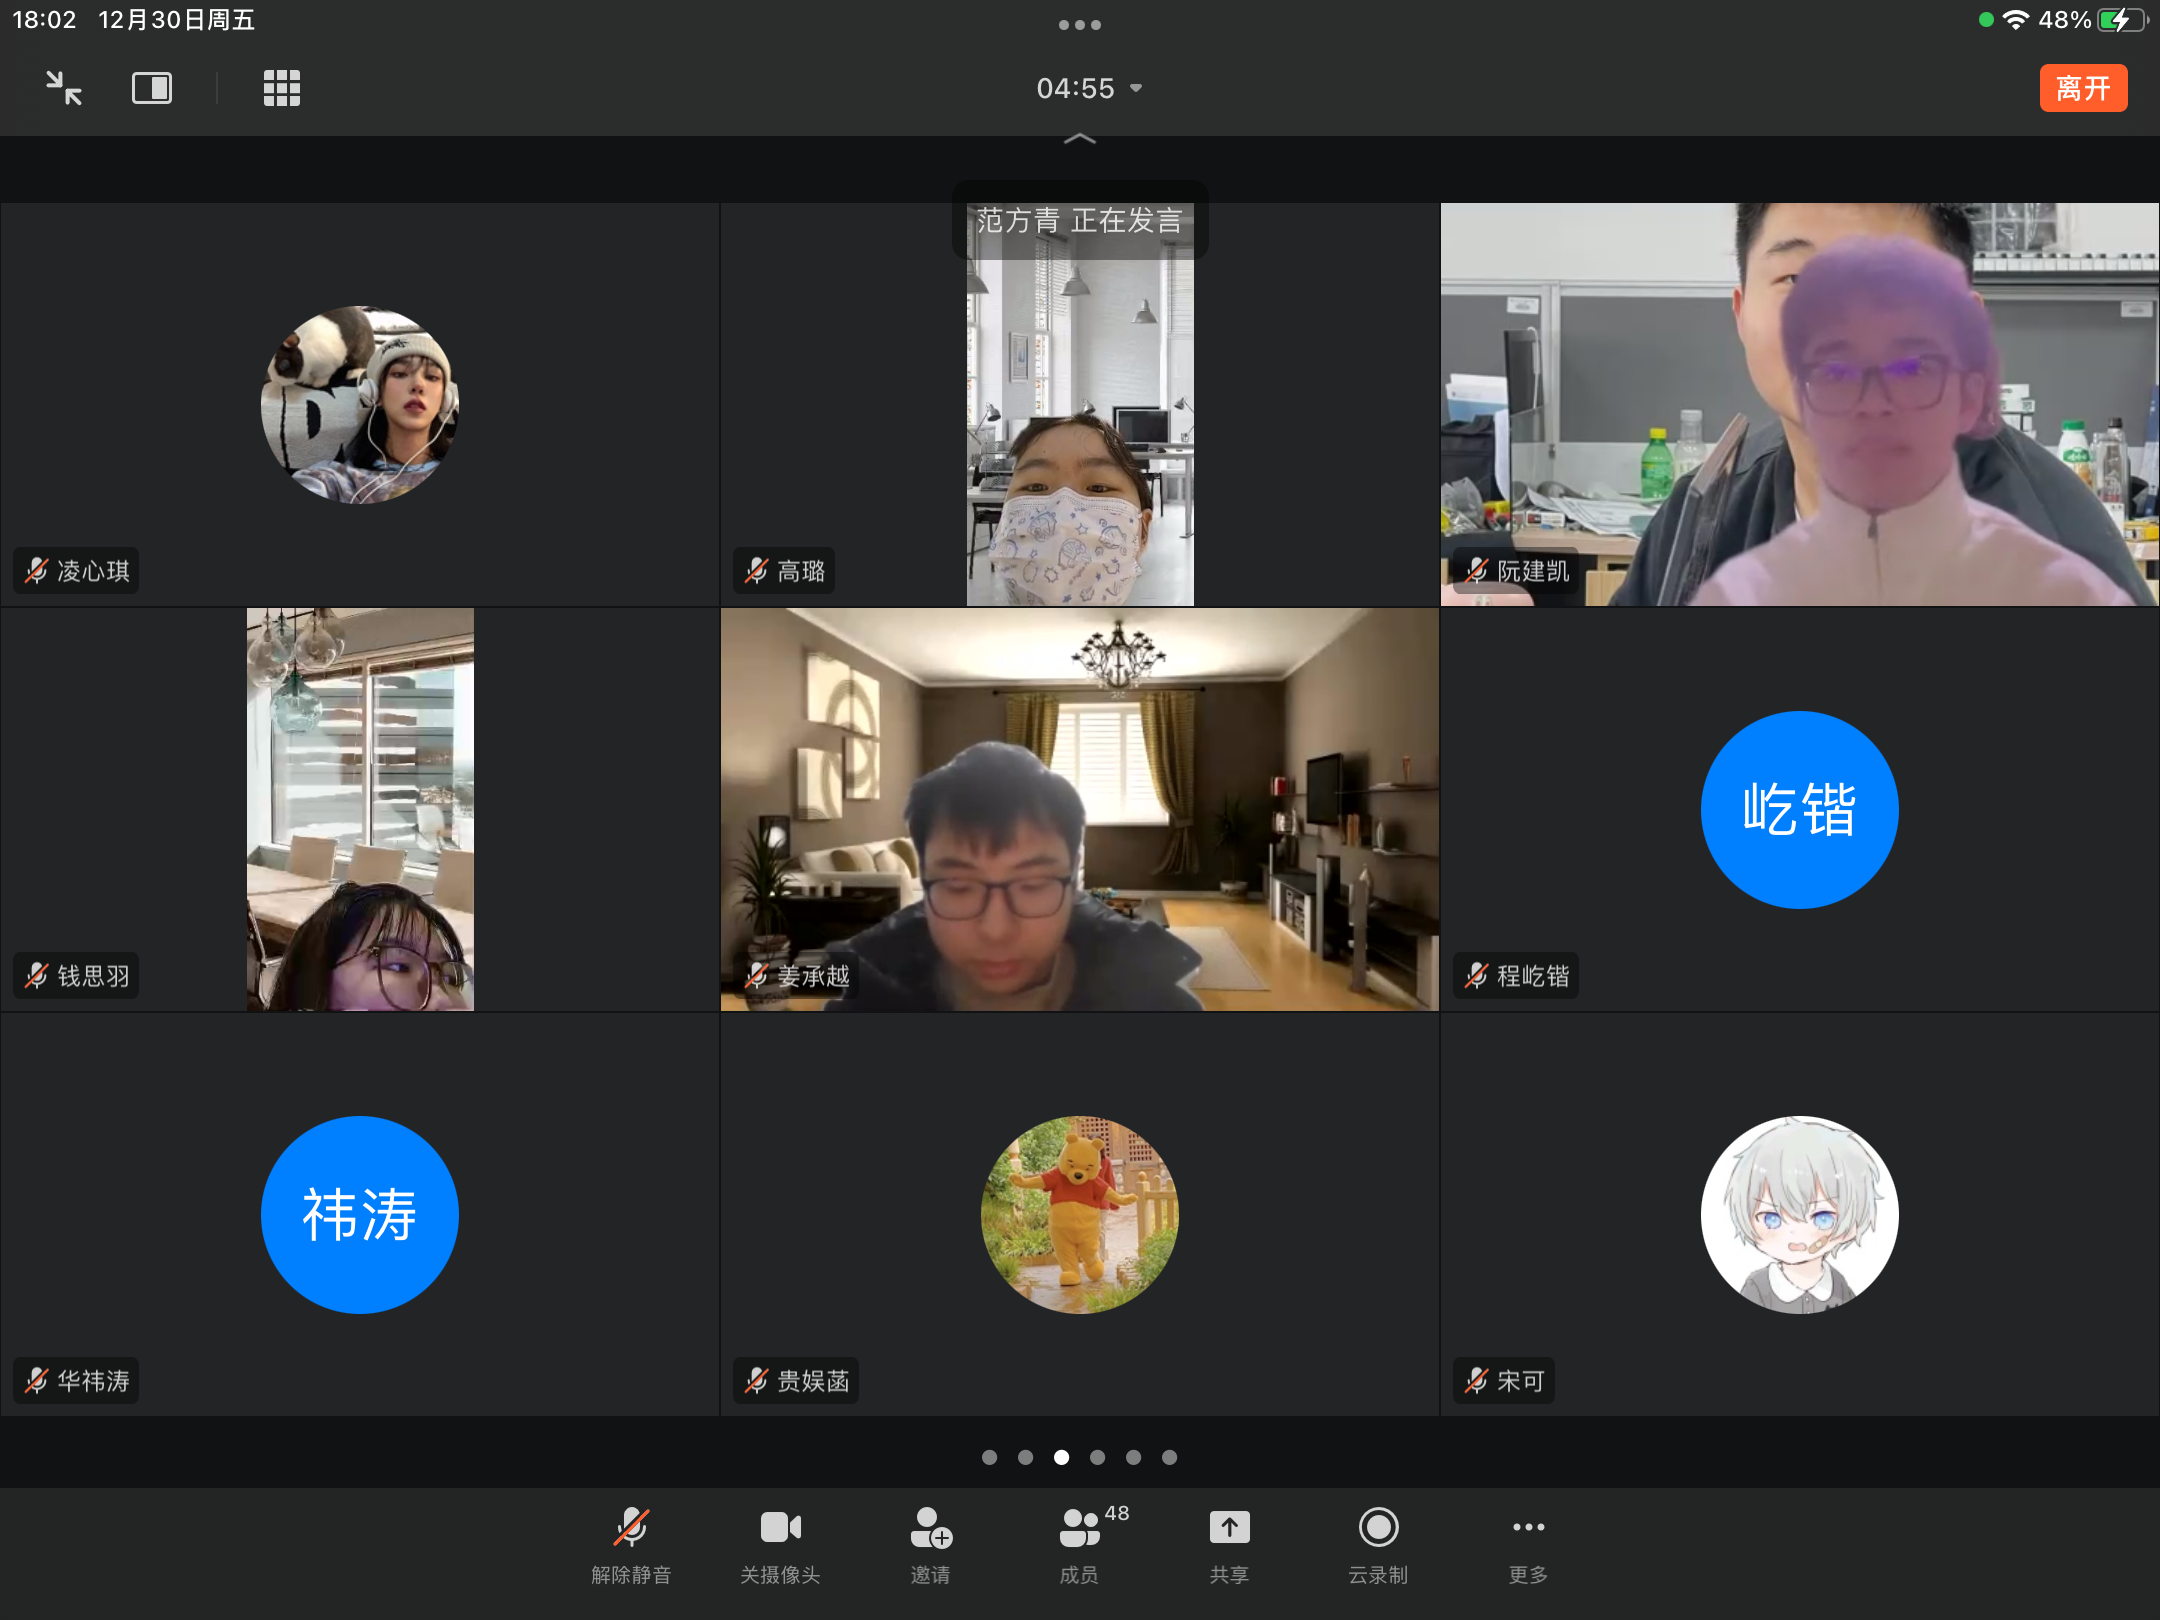Open the meeting timer 04:55 dropdown
2160x1620 pixels.
point(1089,88)
